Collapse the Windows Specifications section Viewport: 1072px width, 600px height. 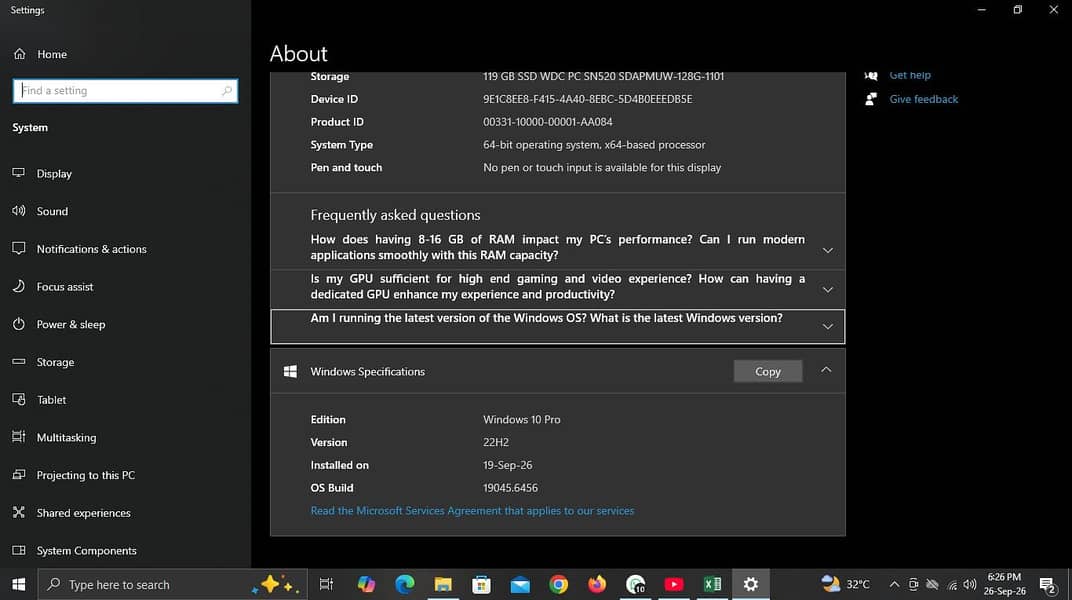pyautogui.click(x=826, y=370)
